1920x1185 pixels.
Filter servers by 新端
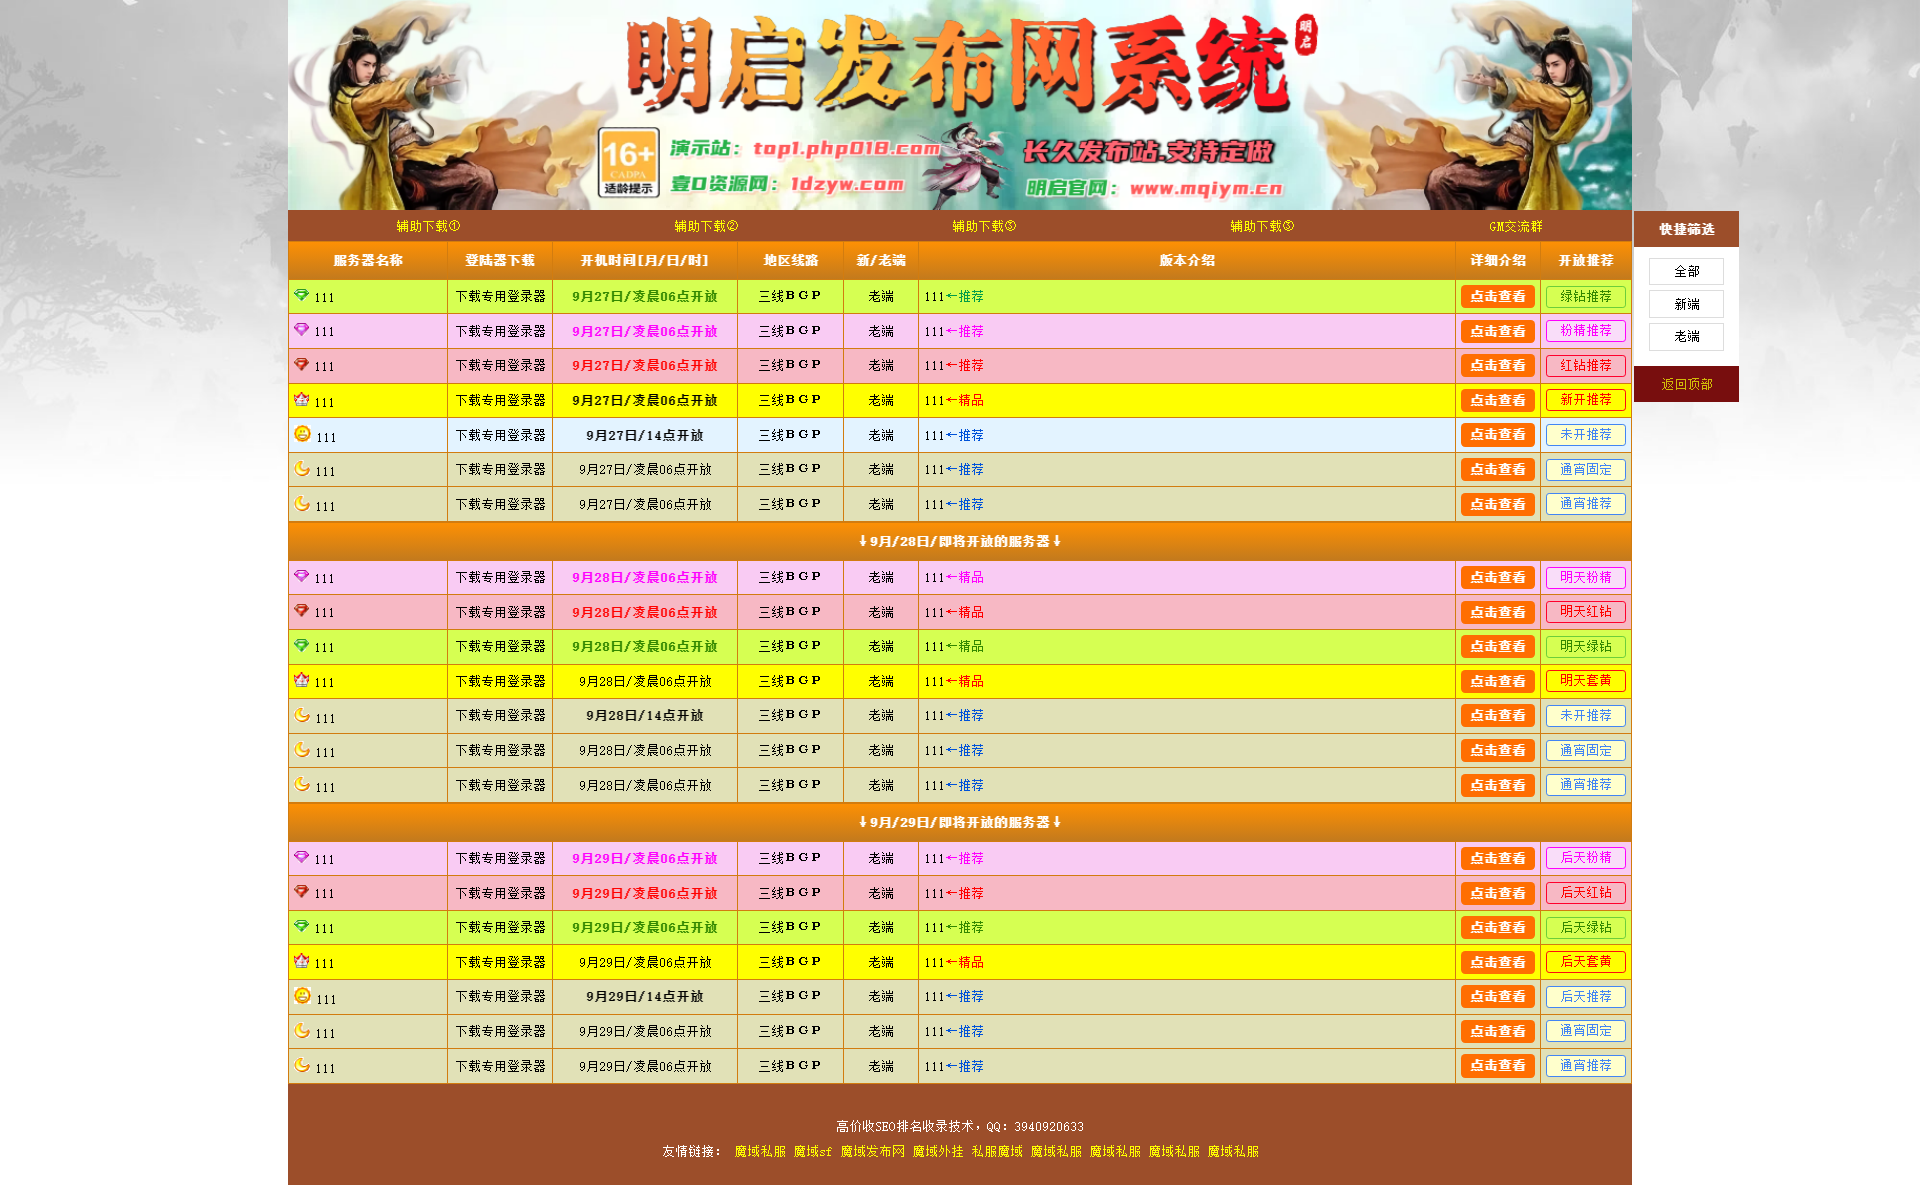pyautogui.click(x=1686, y=304)
